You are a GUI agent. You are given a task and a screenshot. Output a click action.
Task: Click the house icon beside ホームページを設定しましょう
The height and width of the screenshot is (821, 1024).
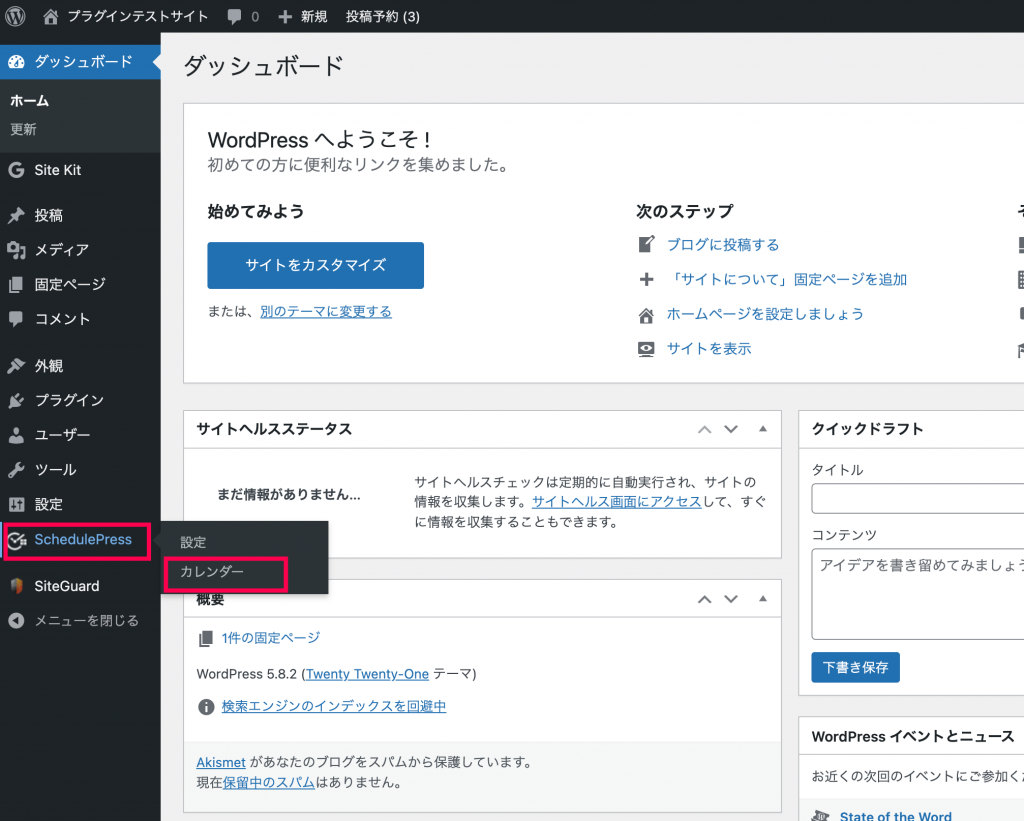pos(646,315)
